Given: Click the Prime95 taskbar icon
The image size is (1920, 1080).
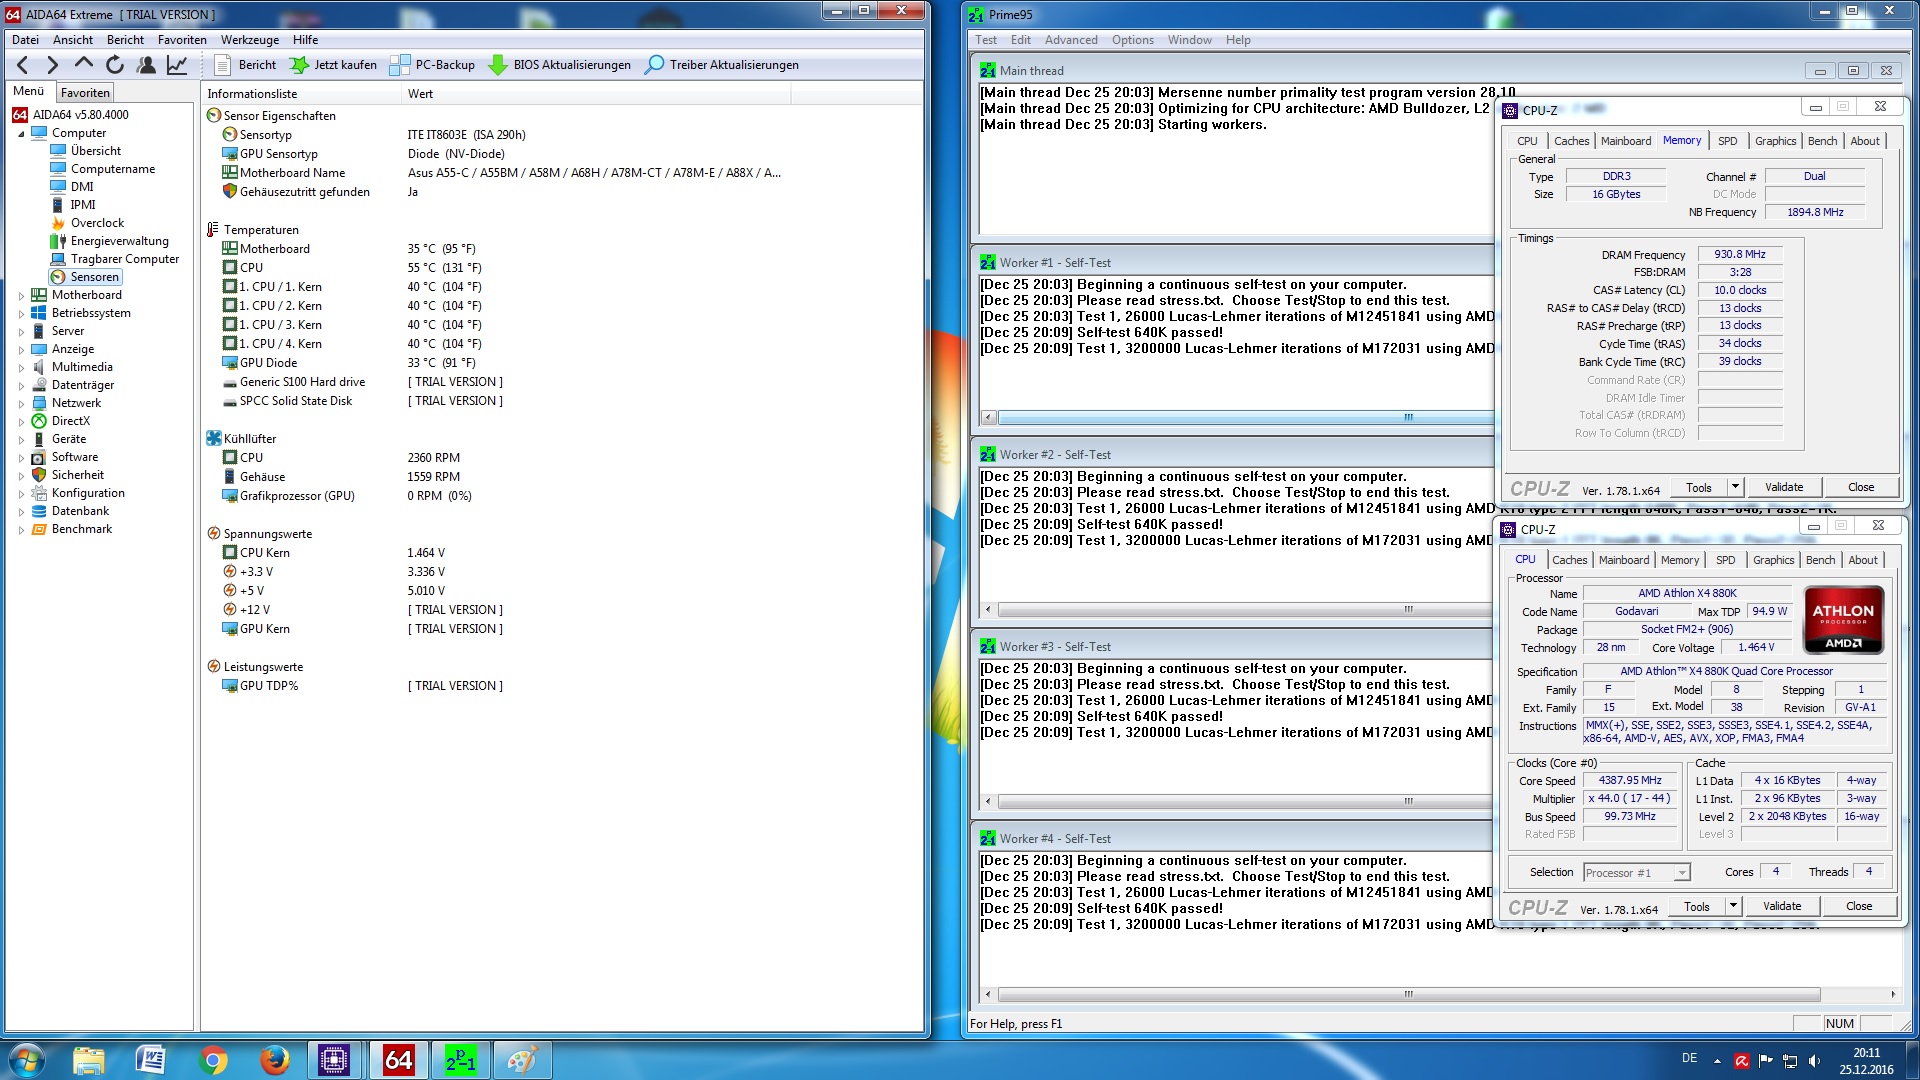Looking at the screenshot, I should tap(460, 1060).
